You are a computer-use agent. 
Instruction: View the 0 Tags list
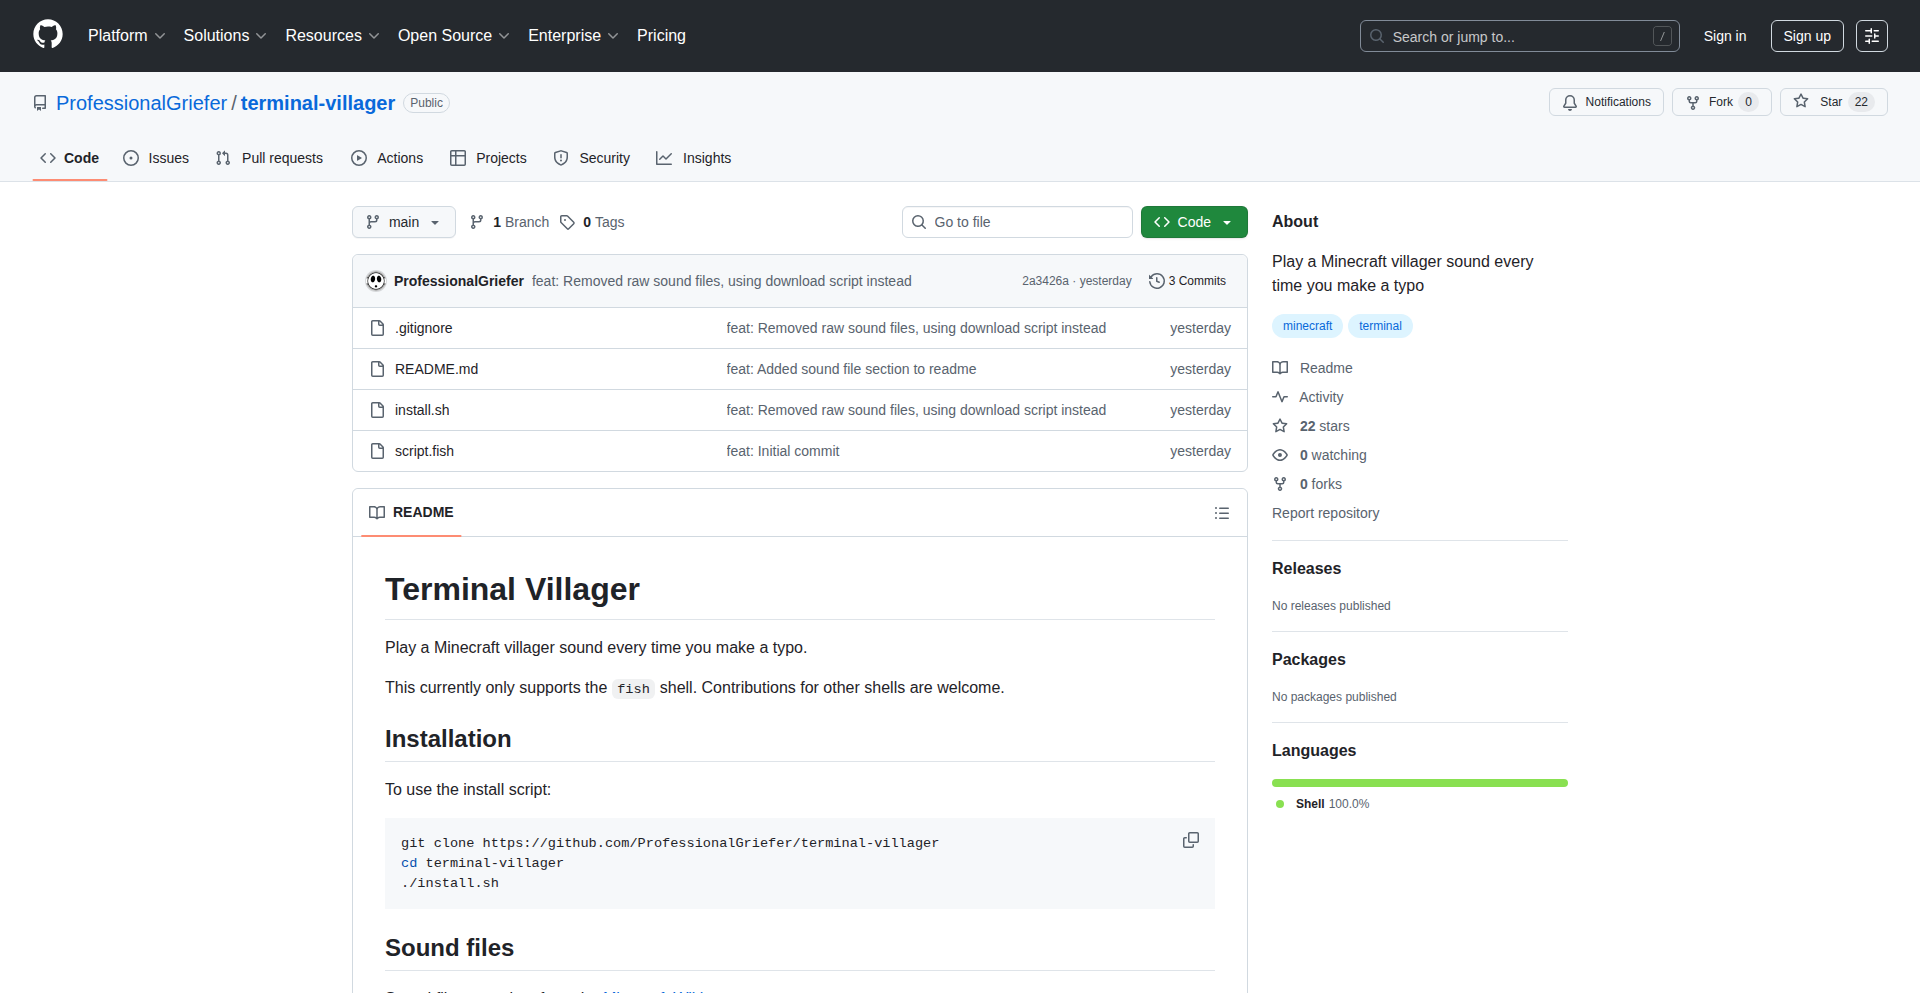[592, 222]
